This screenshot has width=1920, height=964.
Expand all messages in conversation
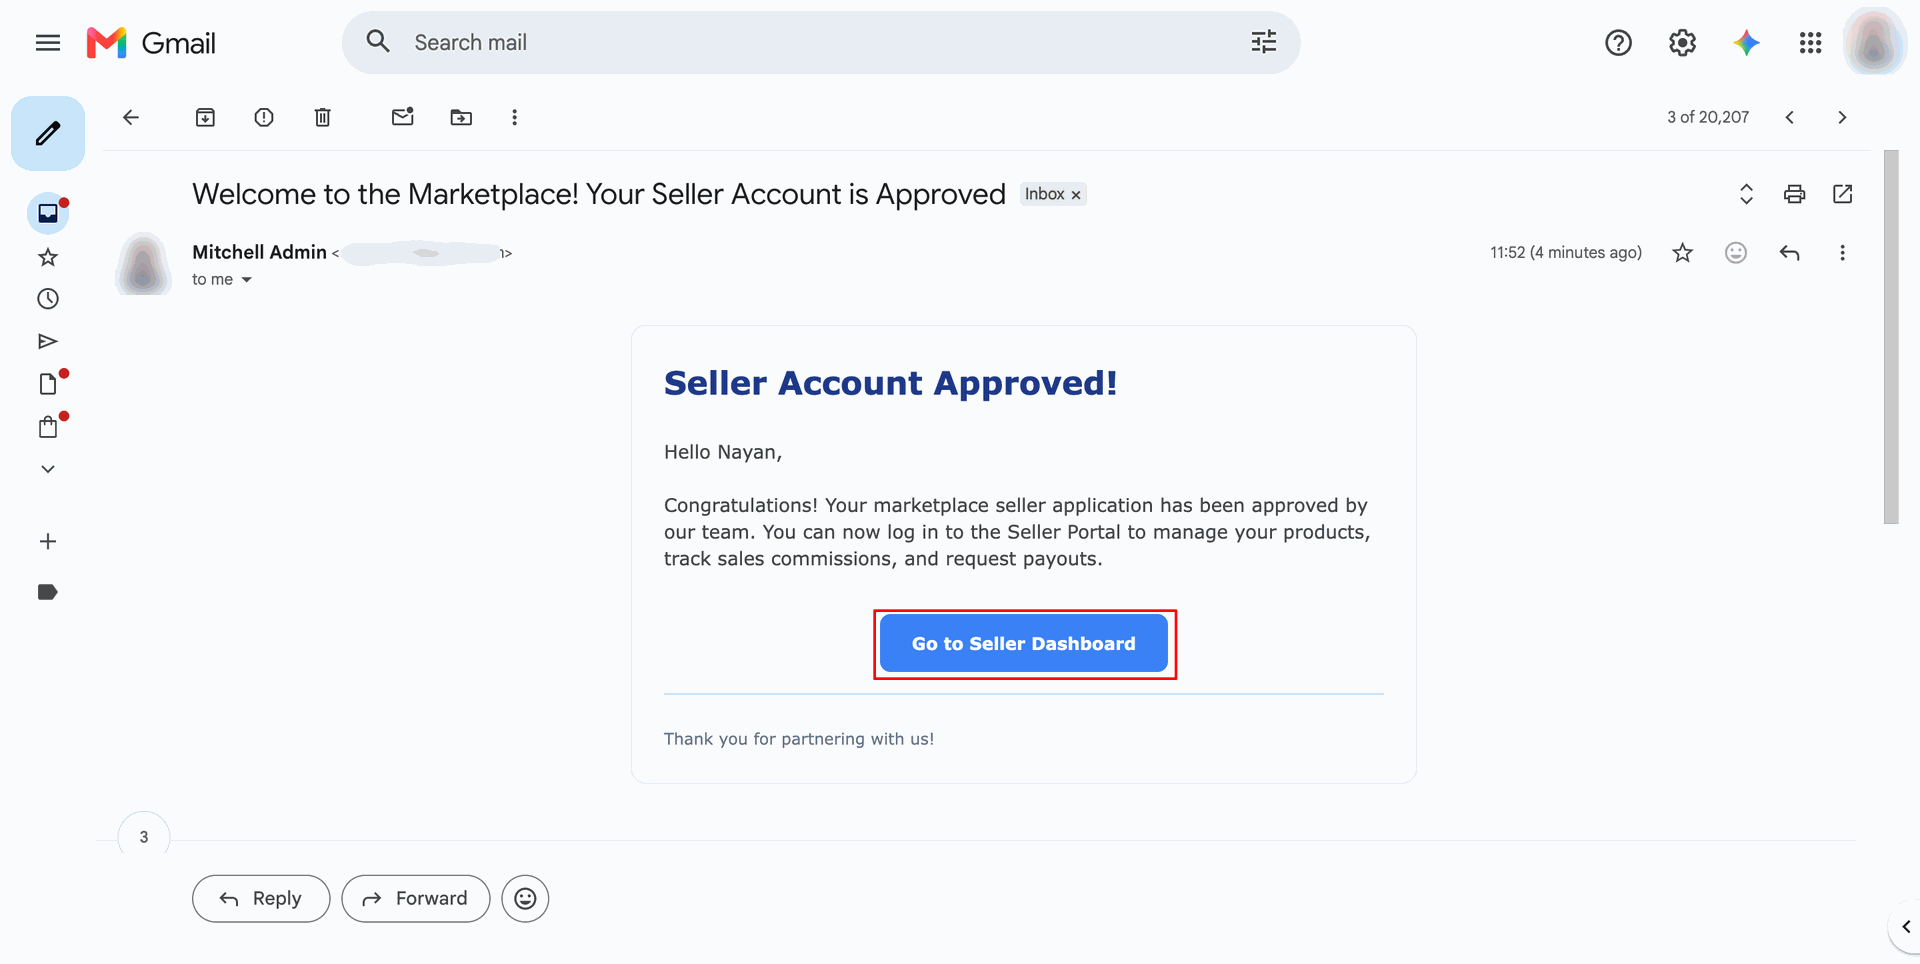pos(1746,194)
